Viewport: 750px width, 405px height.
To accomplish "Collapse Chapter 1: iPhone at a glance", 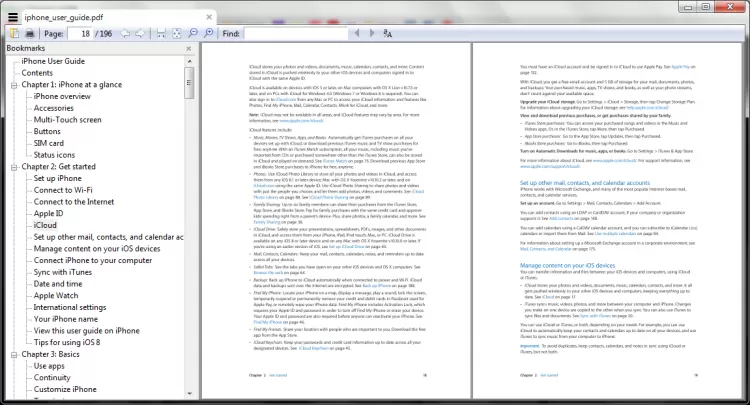I will click(14, 85).
